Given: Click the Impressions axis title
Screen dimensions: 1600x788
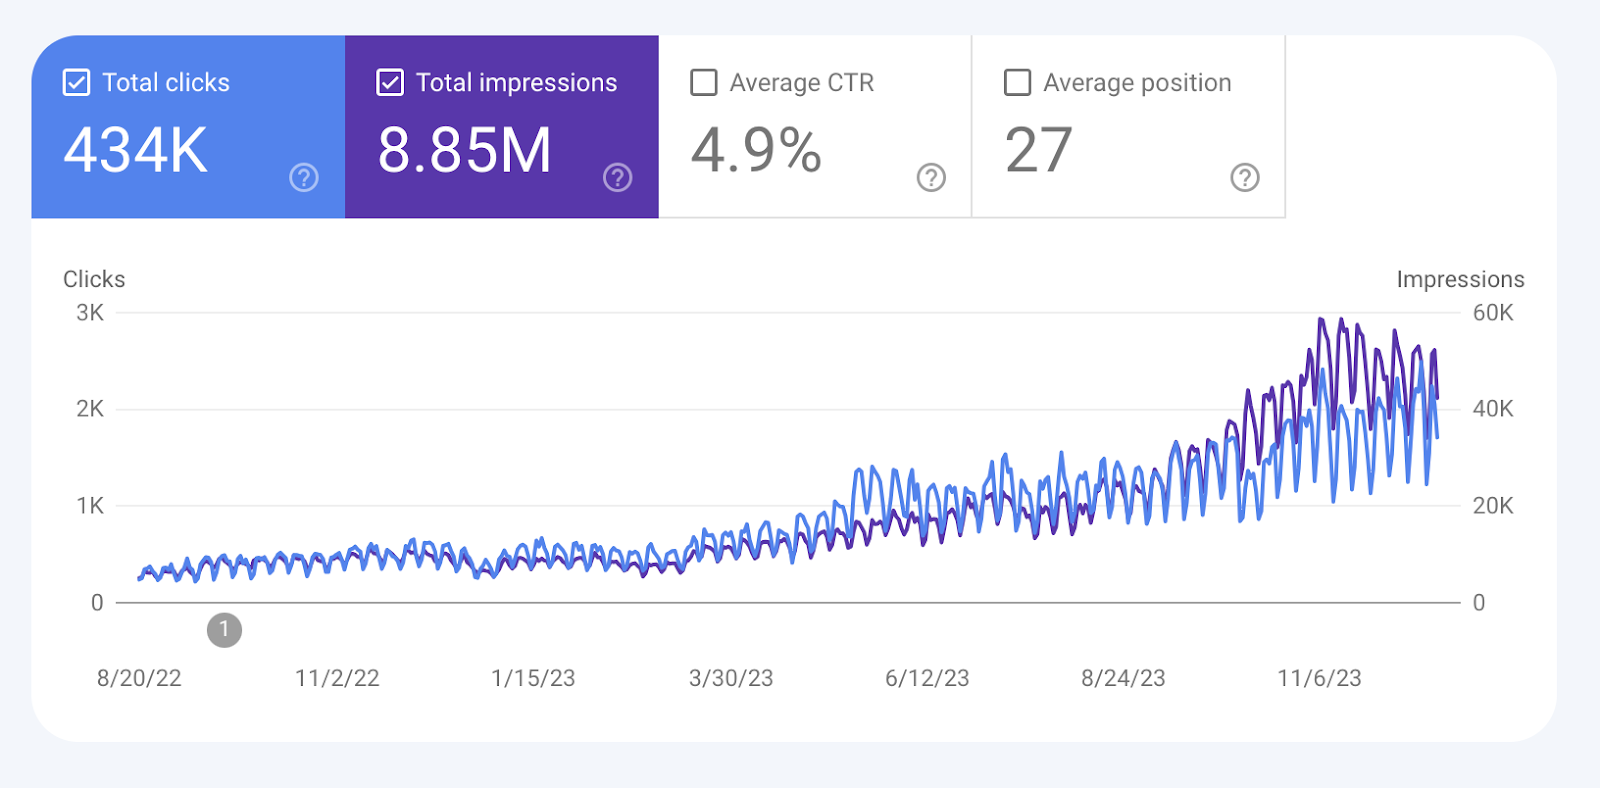Looking at the screenshot, I should [1460, 279].
